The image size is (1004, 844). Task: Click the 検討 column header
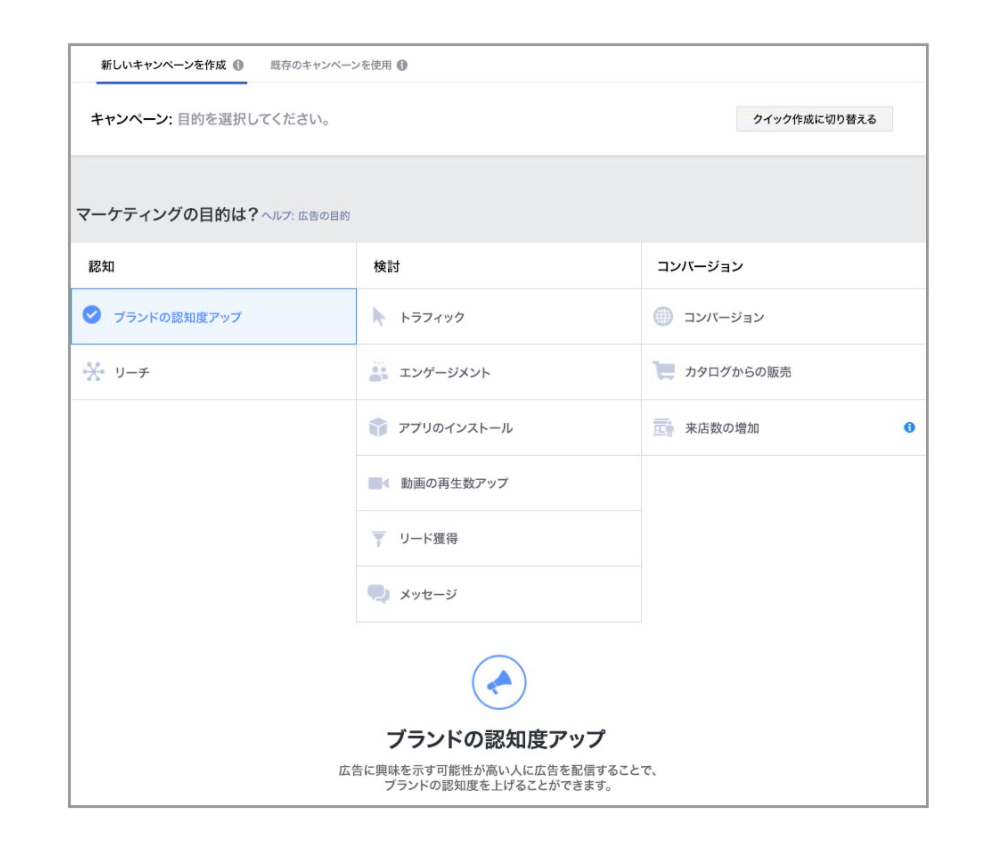(x=386, y=266)
